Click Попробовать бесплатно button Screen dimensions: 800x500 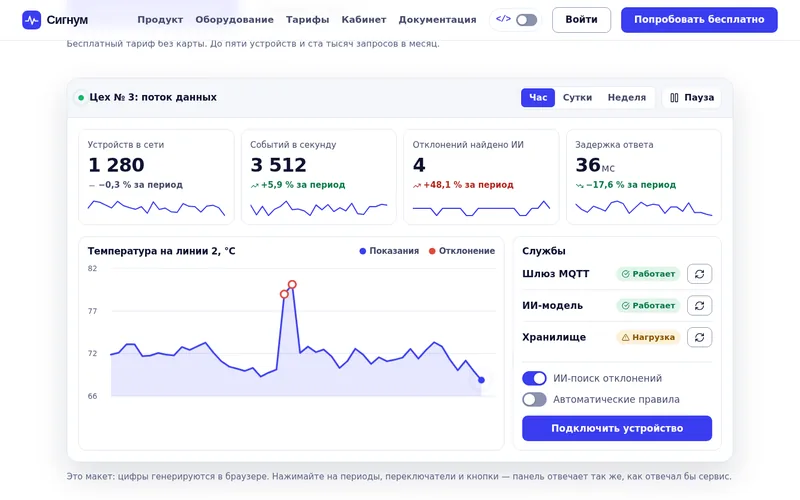click(699, 20)
